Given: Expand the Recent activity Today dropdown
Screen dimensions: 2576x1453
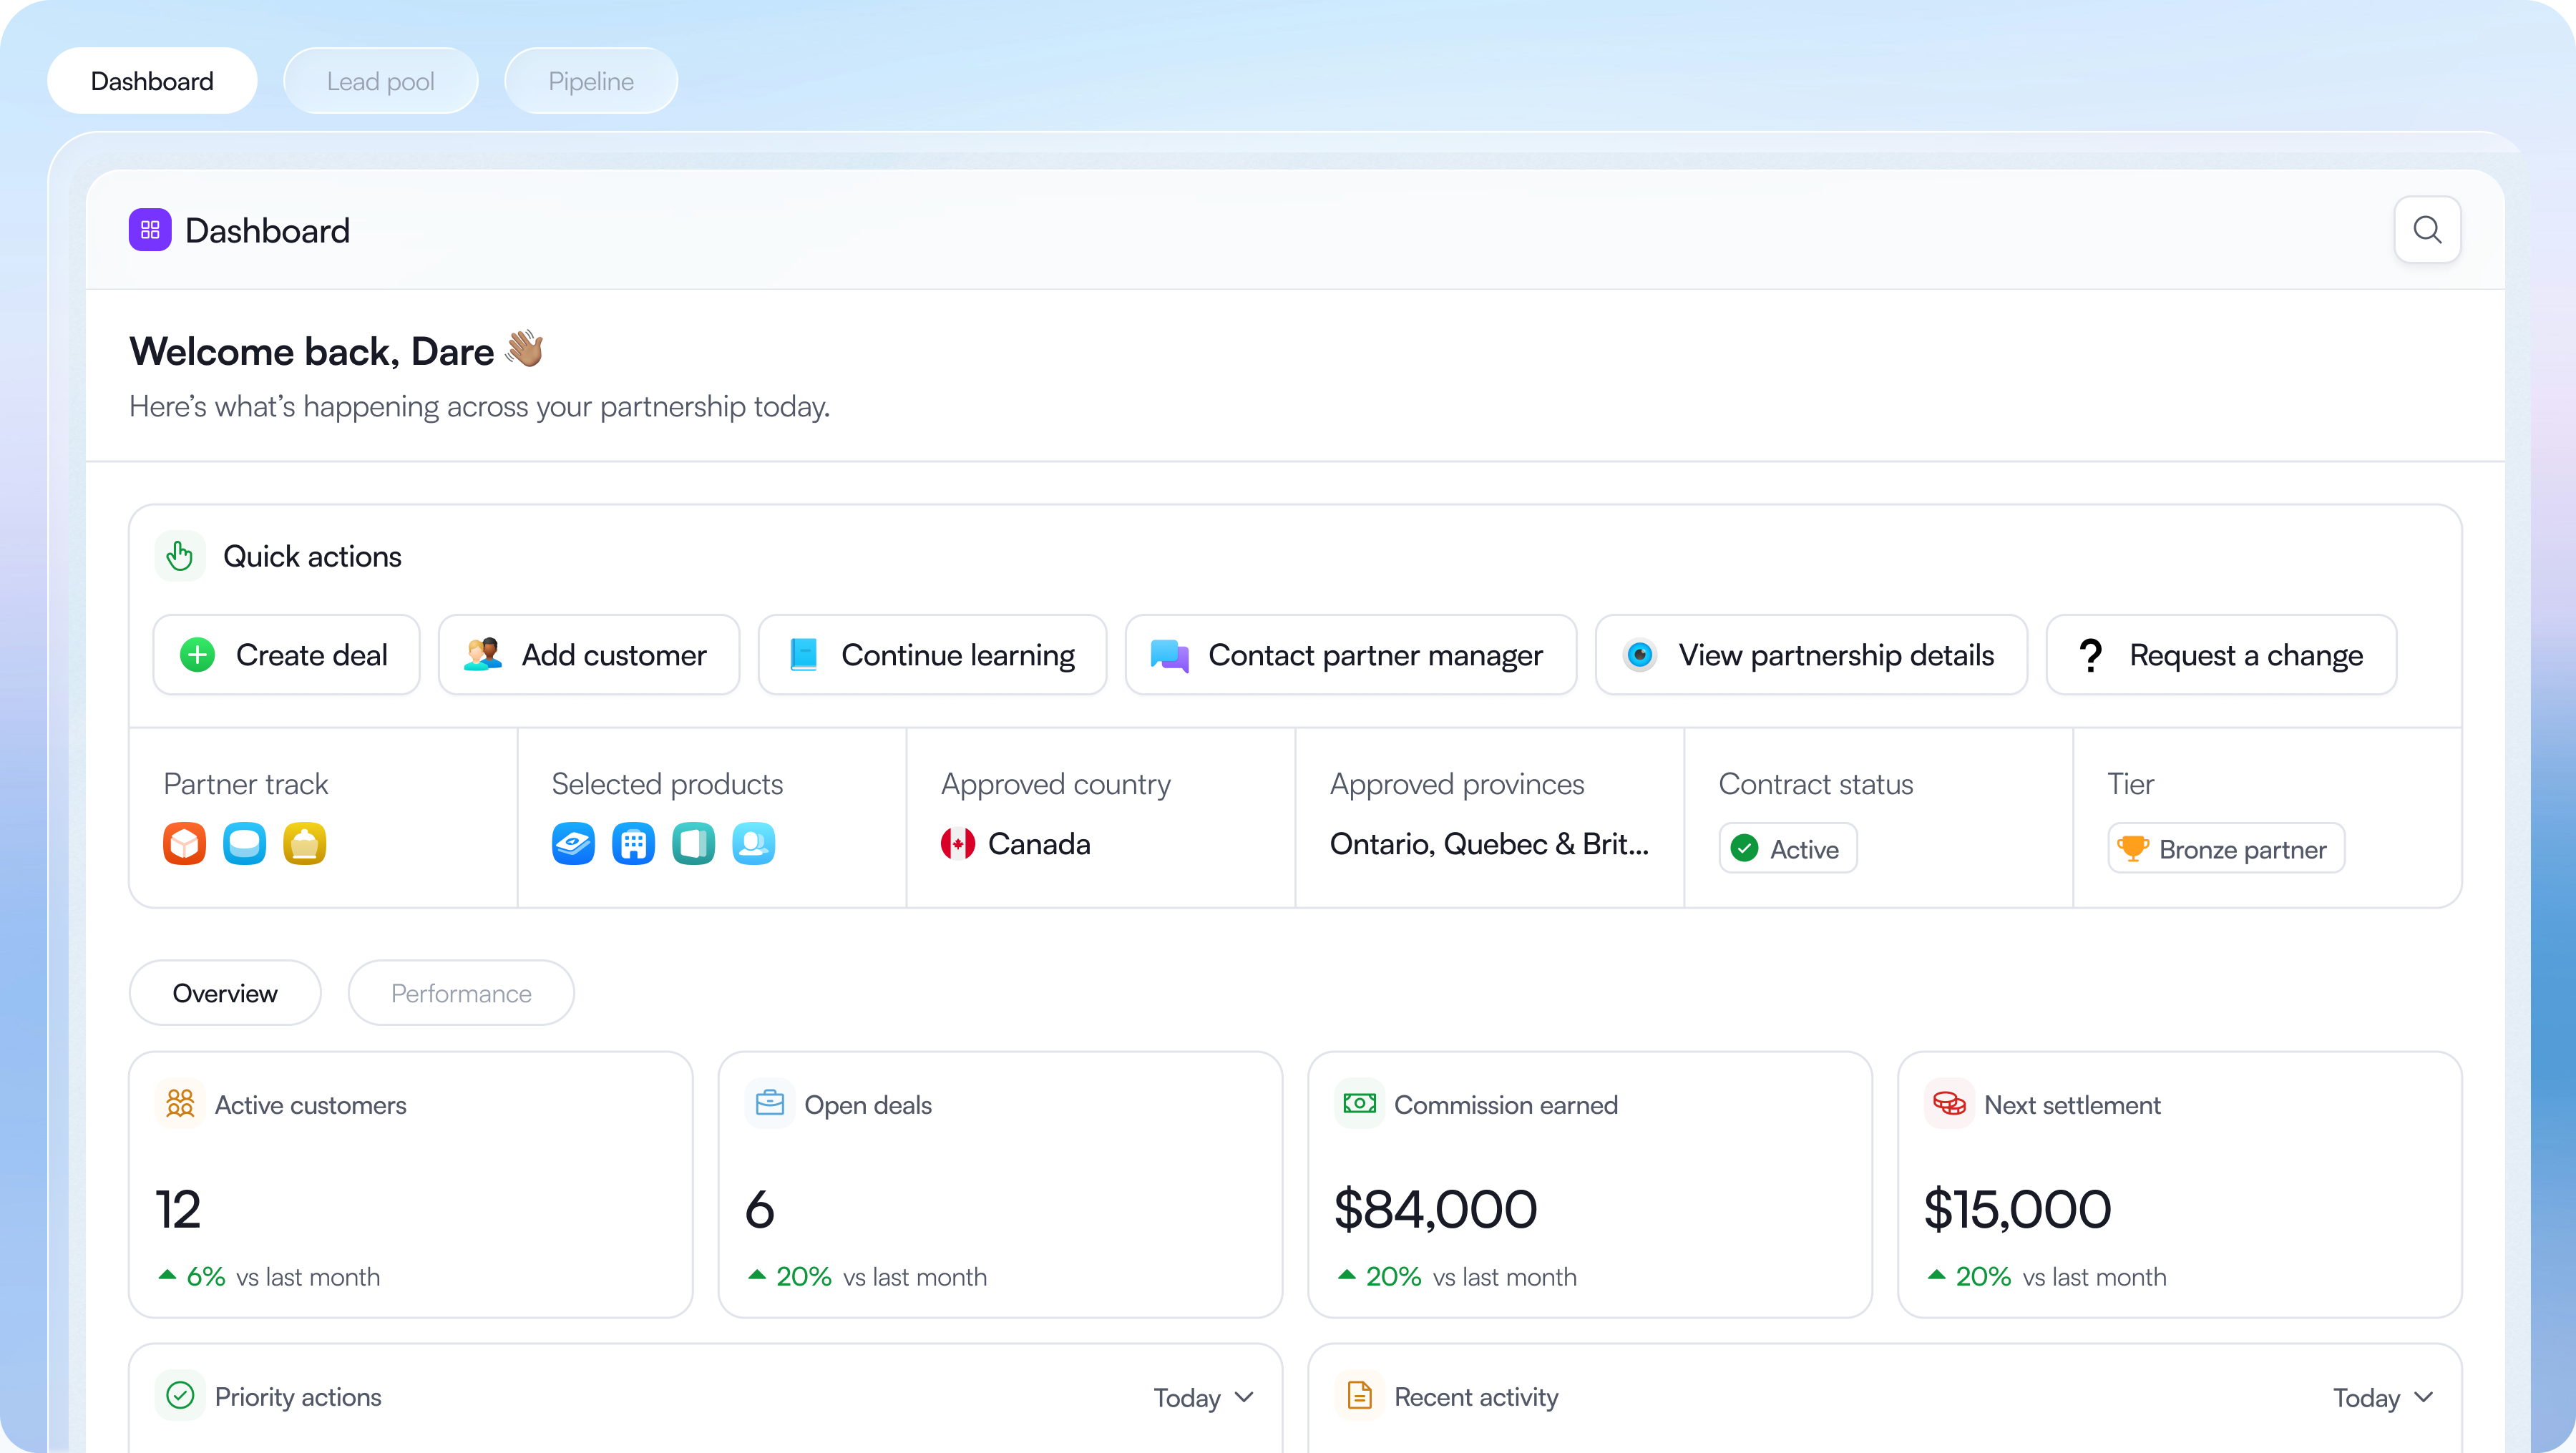Looking at the screenshot, I should (2383, 1397).
